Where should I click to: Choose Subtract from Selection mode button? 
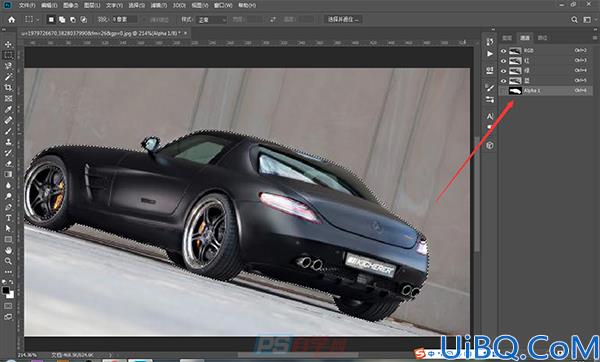(72, 20)
